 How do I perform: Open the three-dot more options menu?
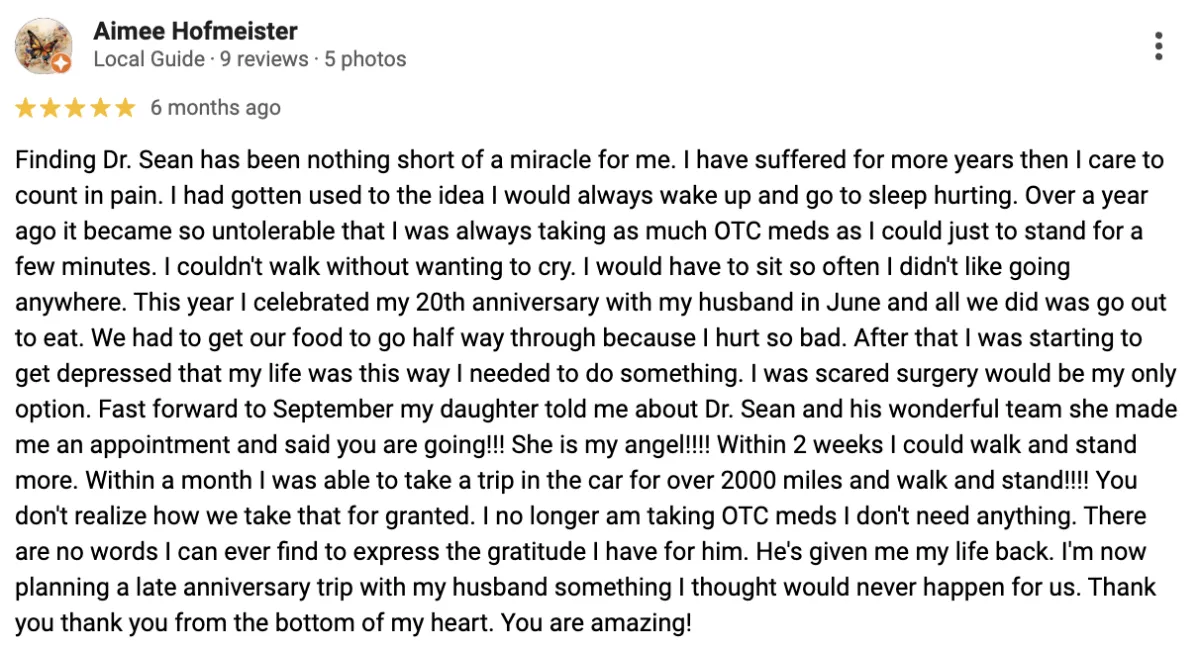coord(1158,46)
